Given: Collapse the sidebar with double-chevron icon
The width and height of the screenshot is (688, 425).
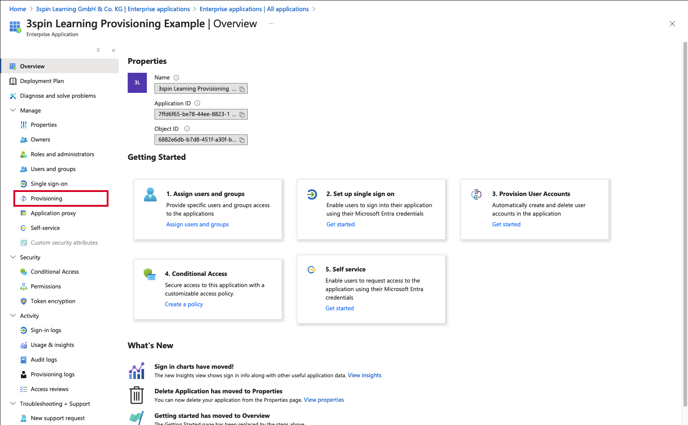Looking at the screenshot, I should pos(113,50).
